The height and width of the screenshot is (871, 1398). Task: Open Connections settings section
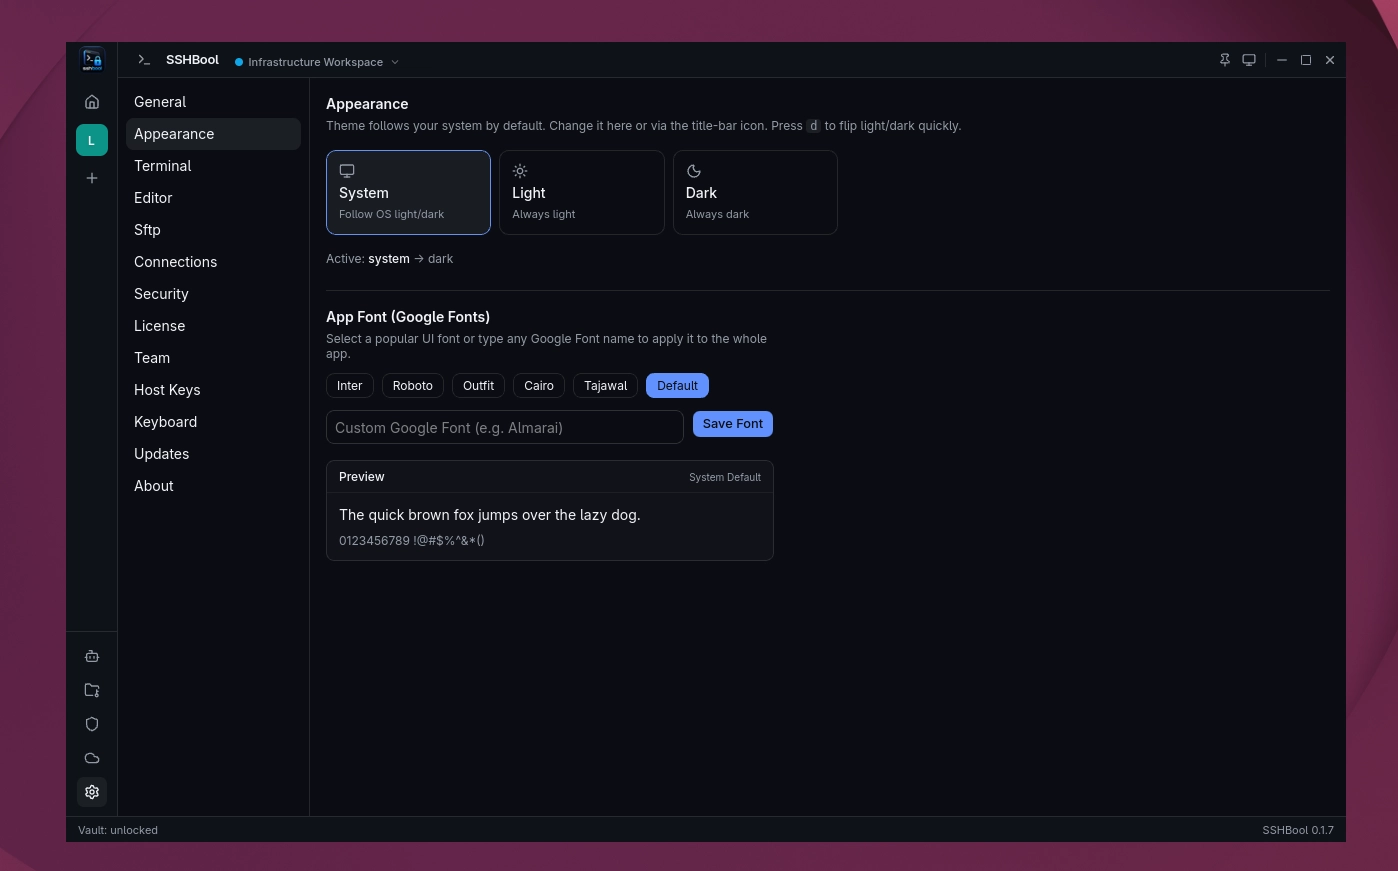[213, 262]
